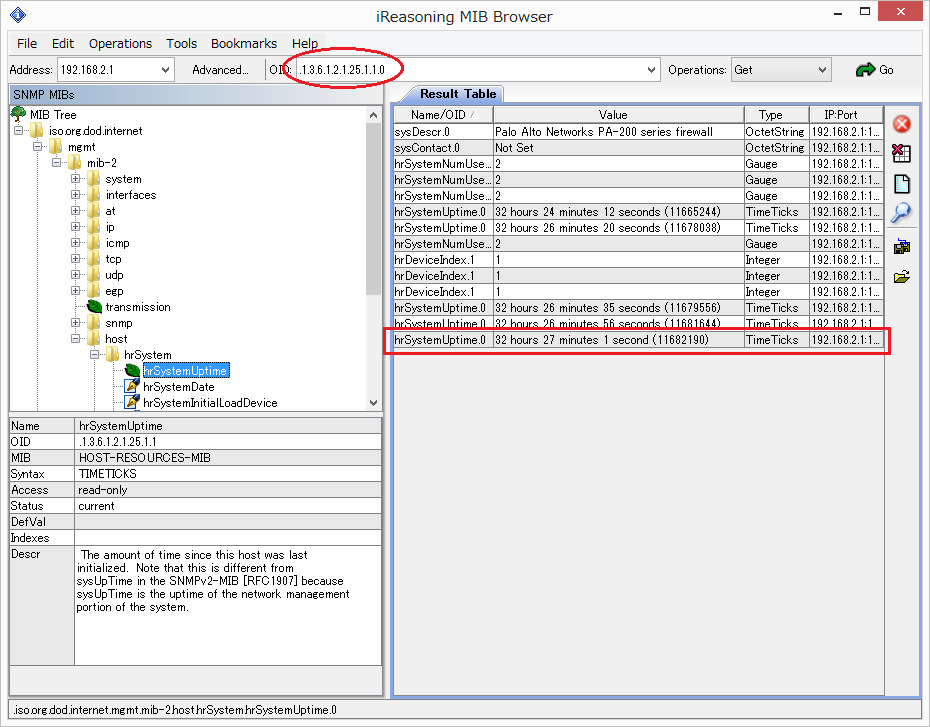Collapse the host tree branch

75,338
